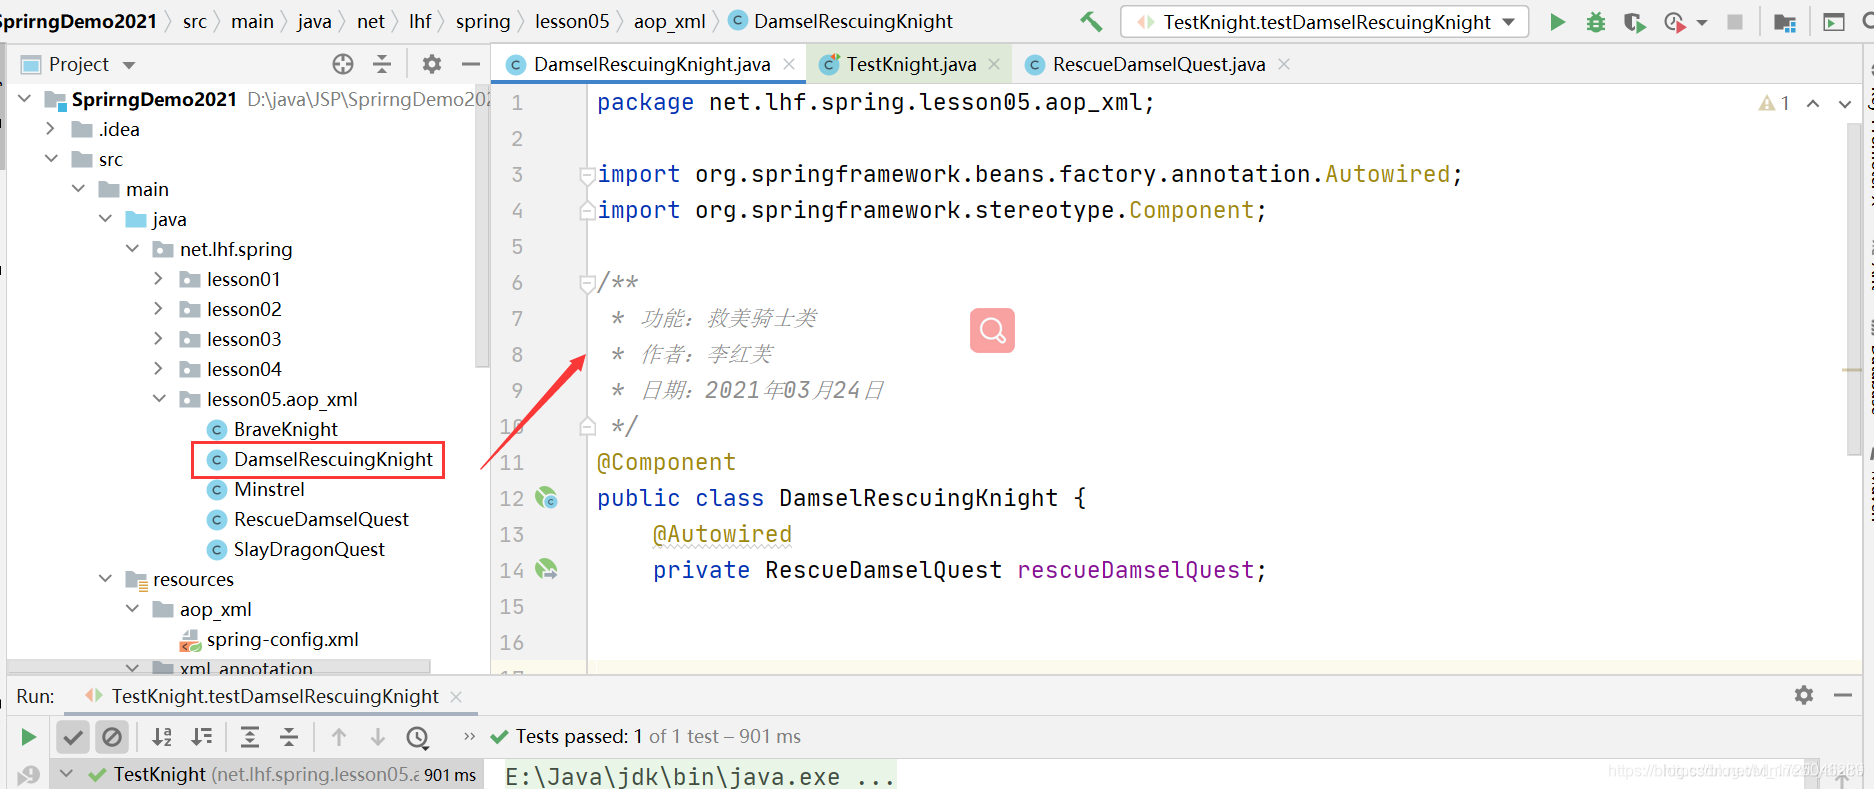
Task: Select the previous failed test arrow
Action: 339,737
